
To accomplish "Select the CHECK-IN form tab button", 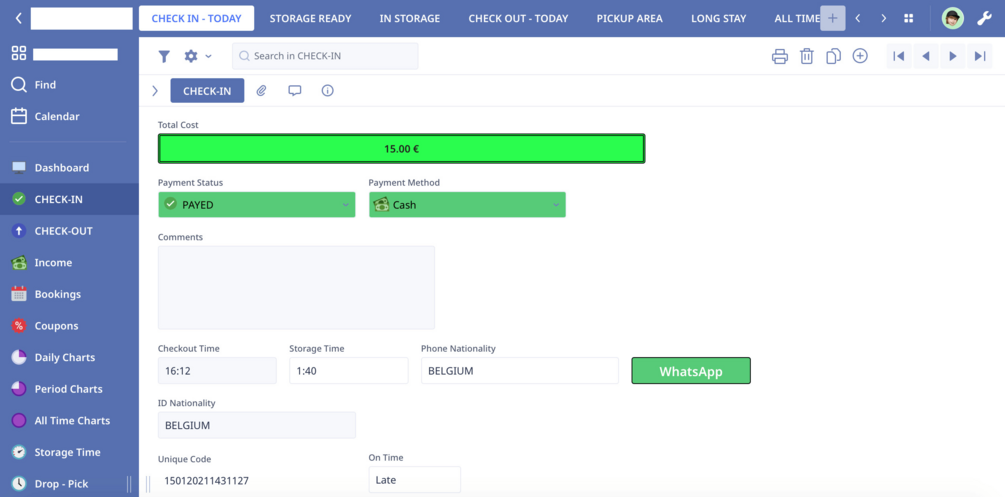I will [207, 90].
